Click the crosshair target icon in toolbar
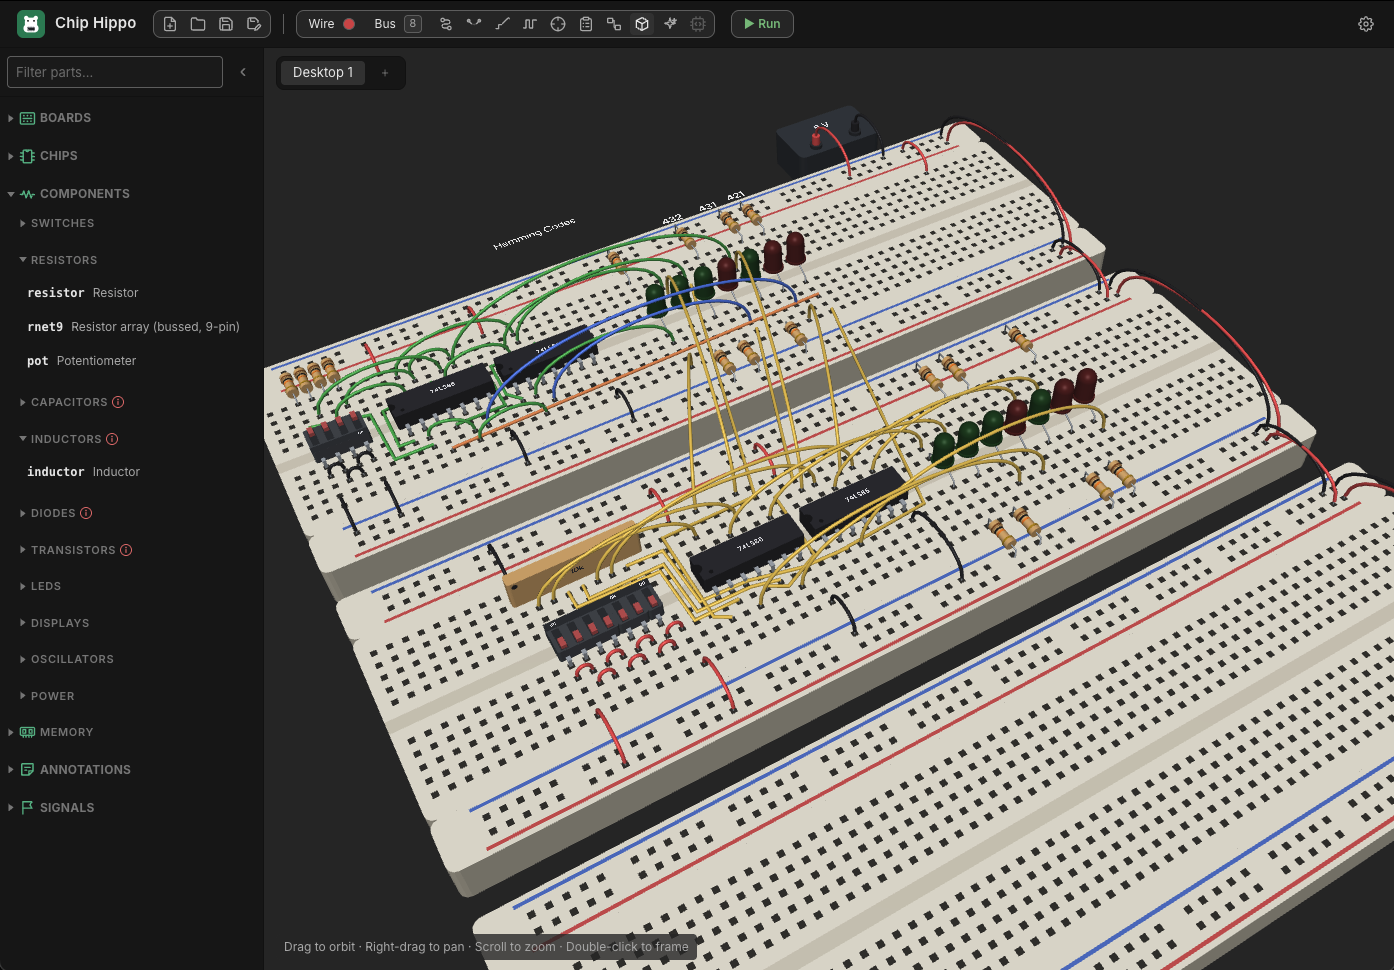 pos(558,24)
